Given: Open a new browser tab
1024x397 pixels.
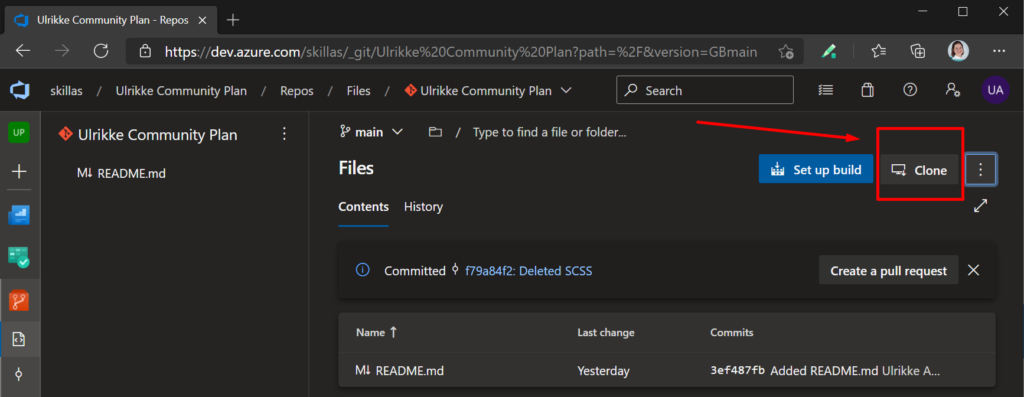Looking at the screenshot, I should click(233, 20).
